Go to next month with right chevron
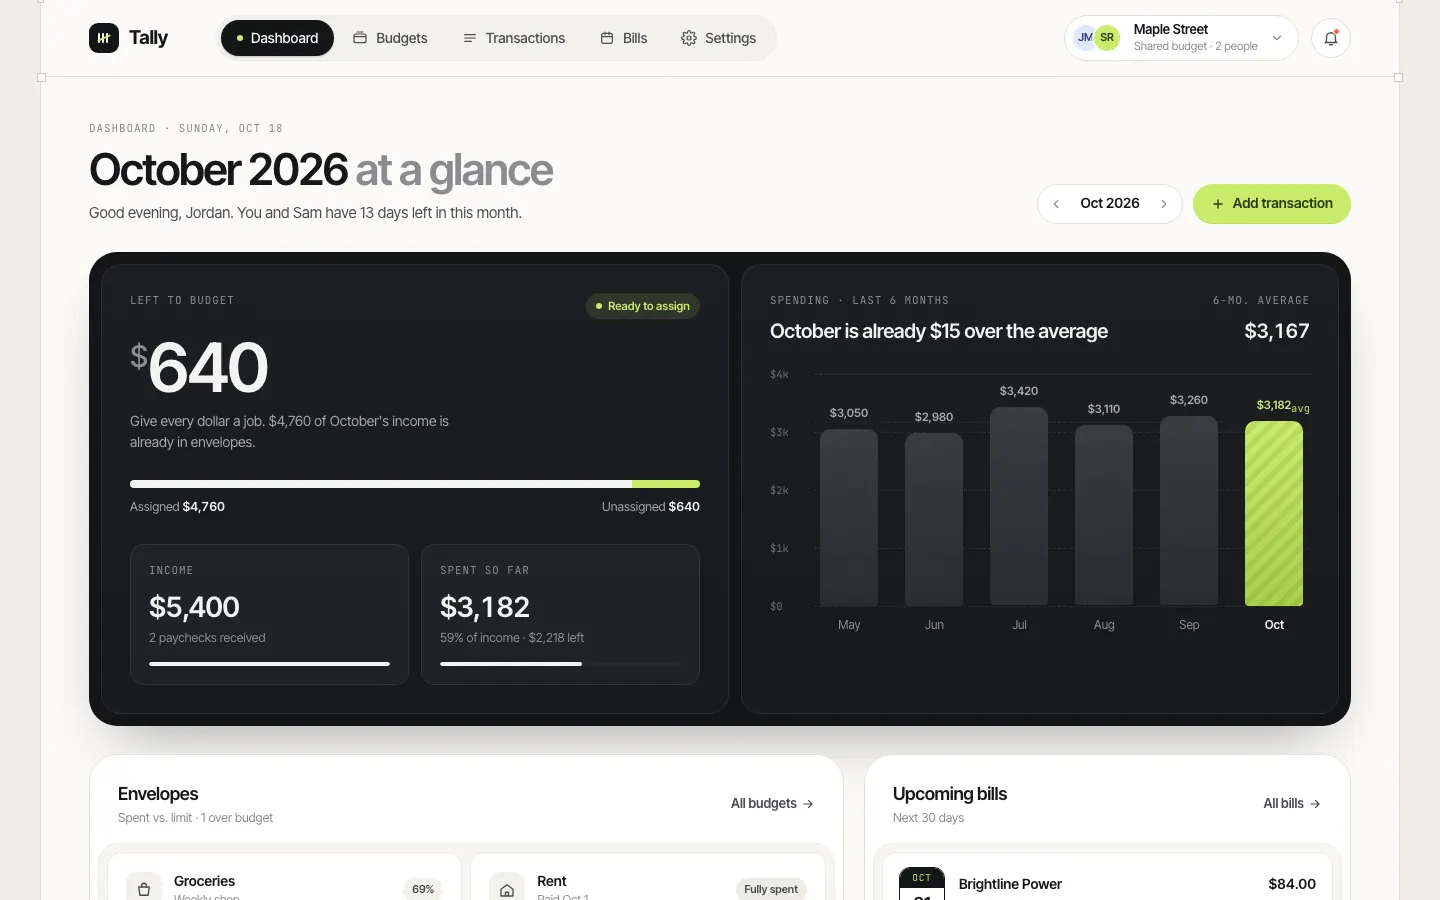The height and width of the screenshot is (900, 1440). 1164,204
